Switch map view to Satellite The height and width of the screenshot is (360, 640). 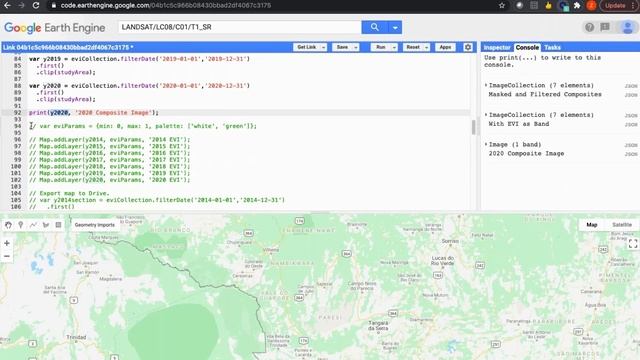(622, 225)
